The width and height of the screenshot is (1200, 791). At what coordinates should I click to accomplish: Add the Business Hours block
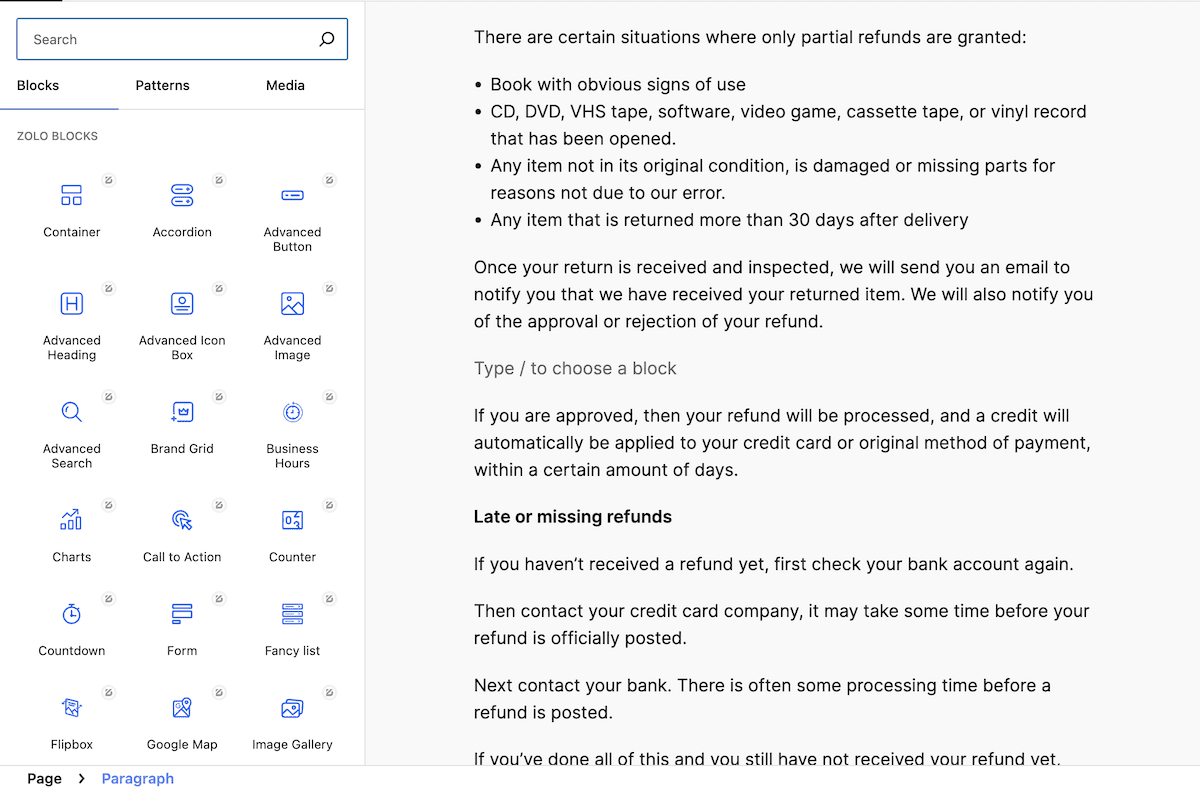292,426
